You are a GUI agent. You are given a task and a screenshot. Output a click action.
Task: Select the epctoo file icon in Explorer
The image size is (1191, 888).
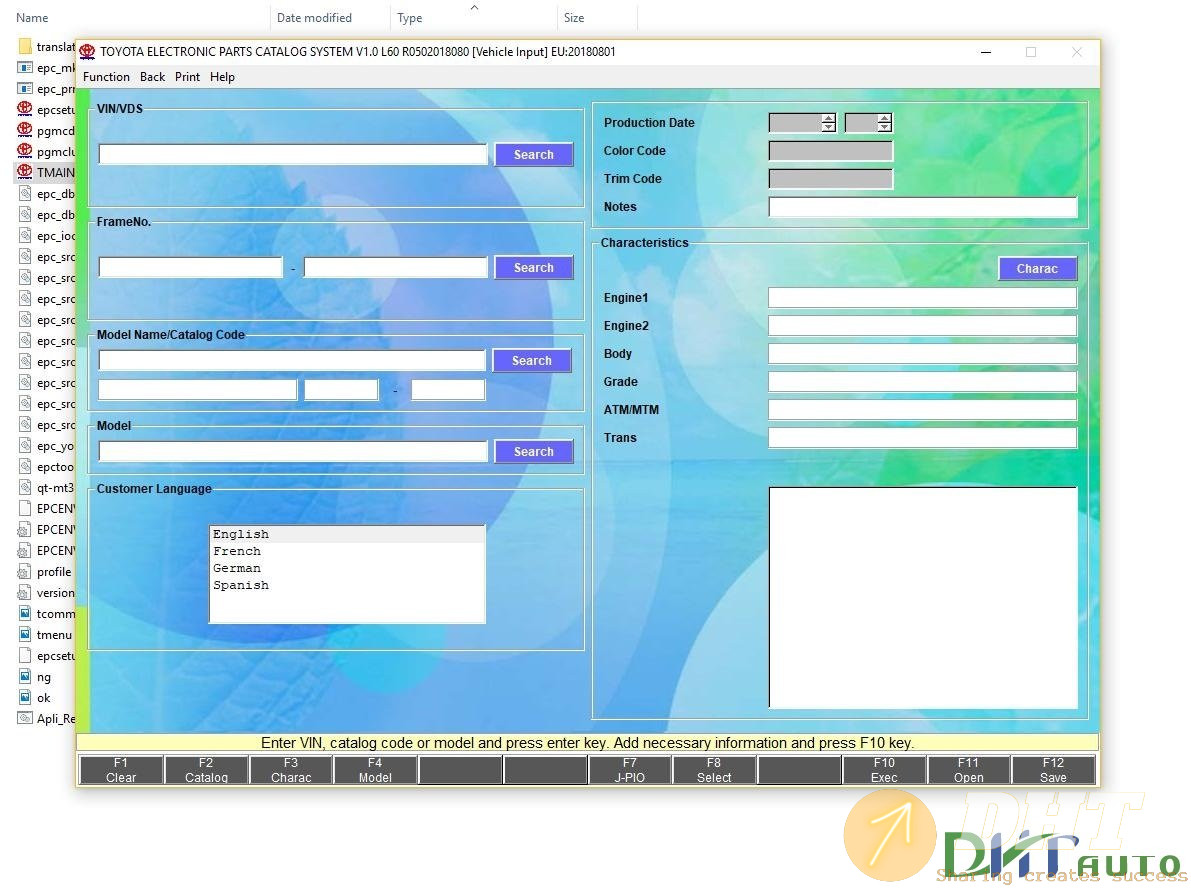(25, 466)
